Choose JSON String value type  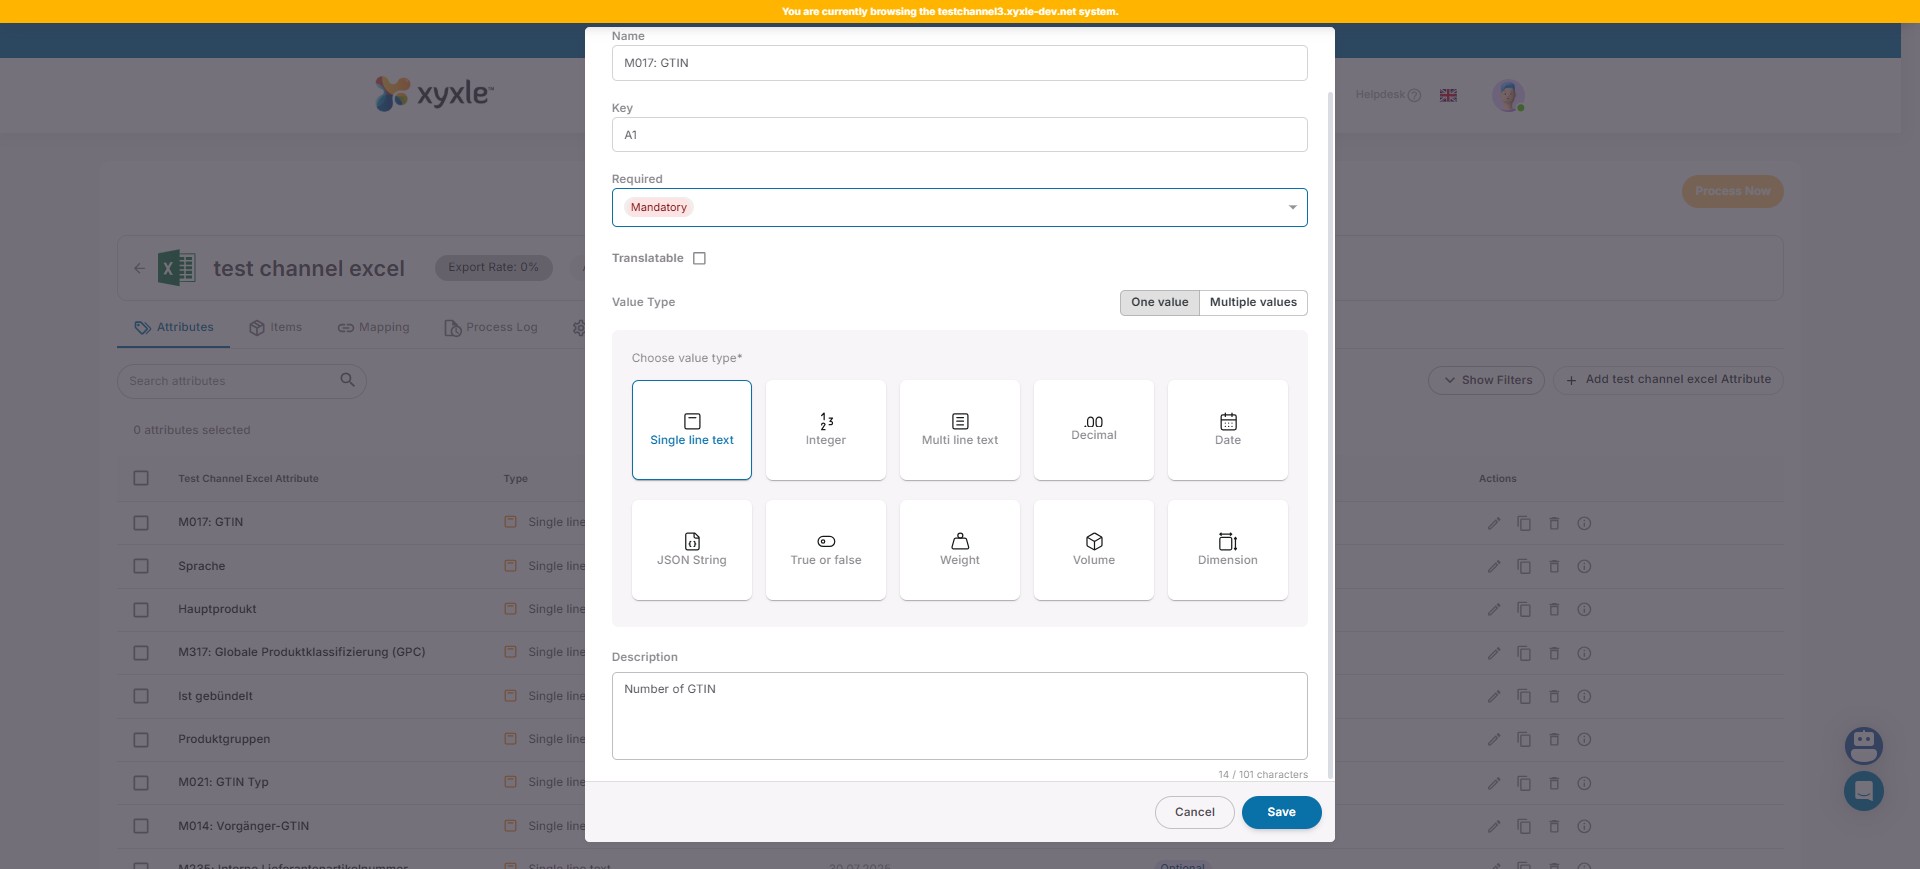691,550
